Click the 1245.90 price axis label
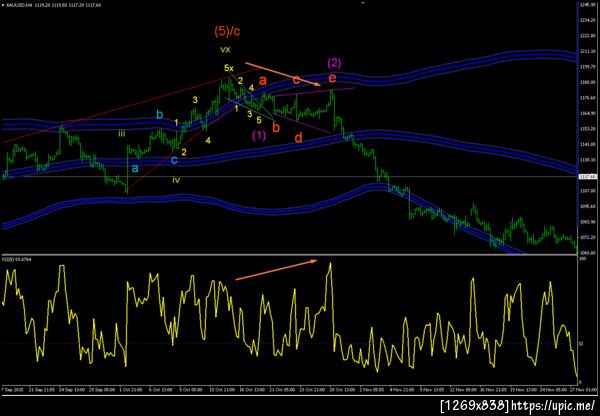This screenshot has height=416, width=600. pos(587,4)
